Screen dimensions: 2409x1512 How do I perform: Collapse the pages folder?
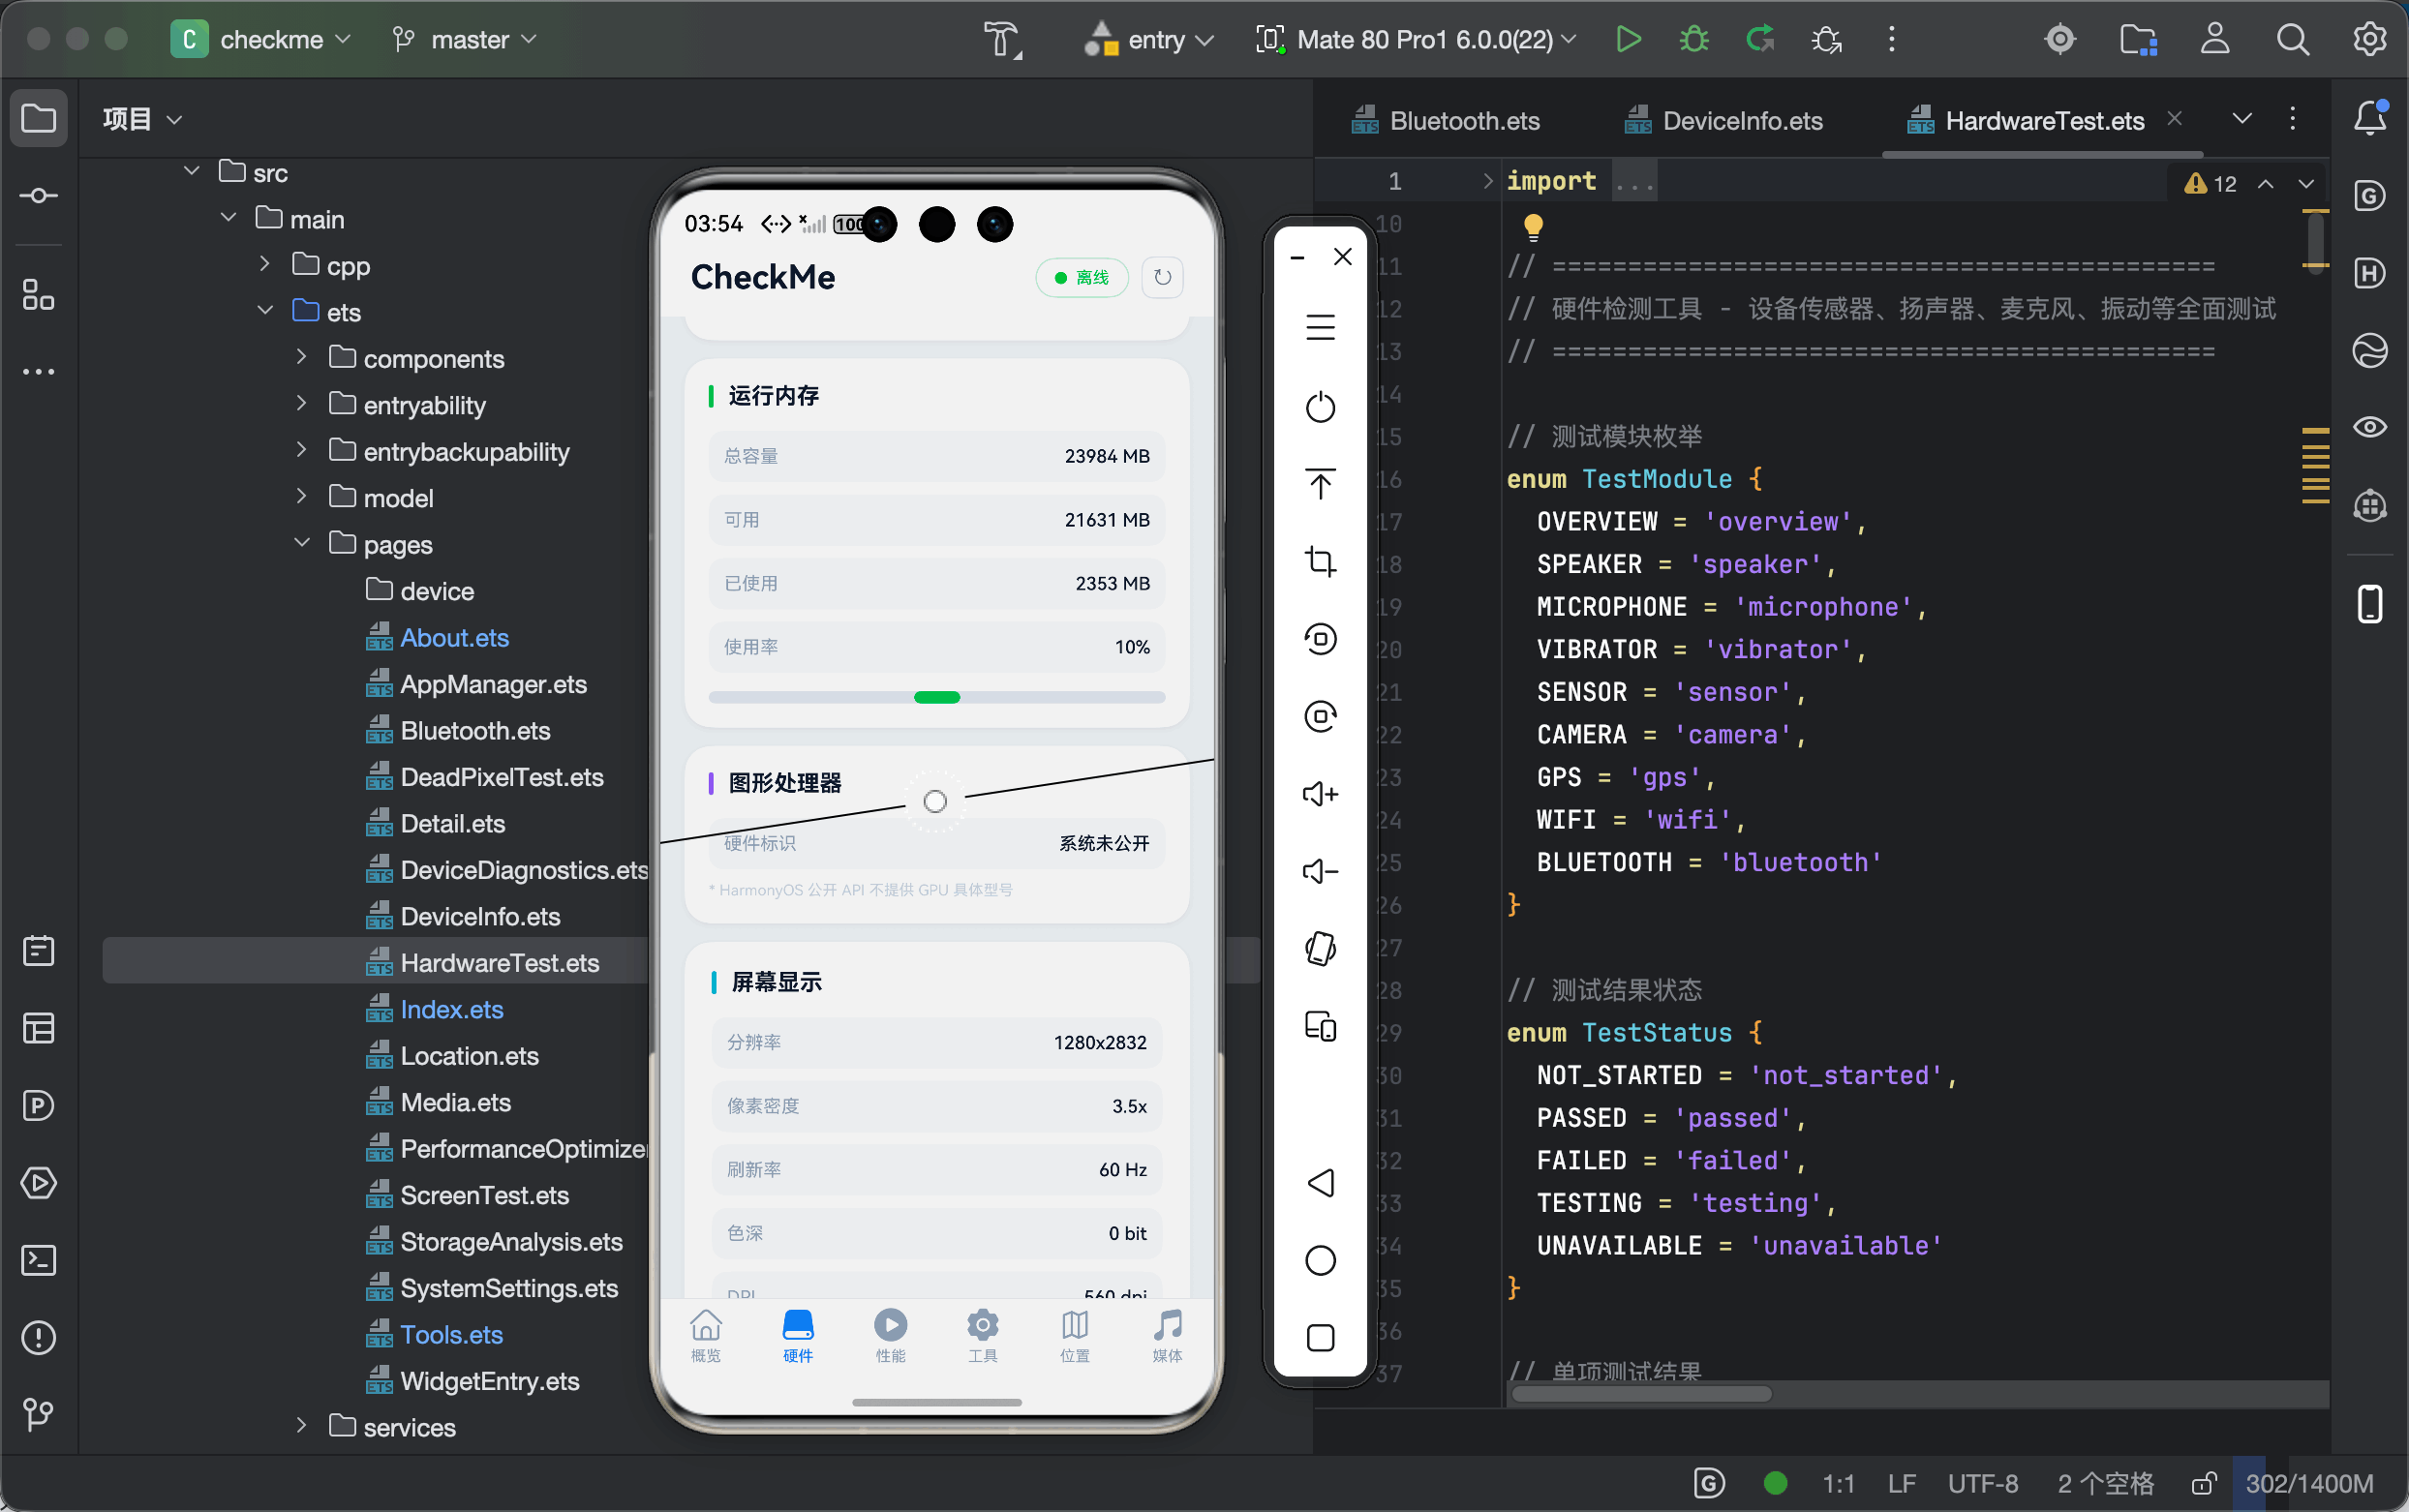click(x=302, y=543)
